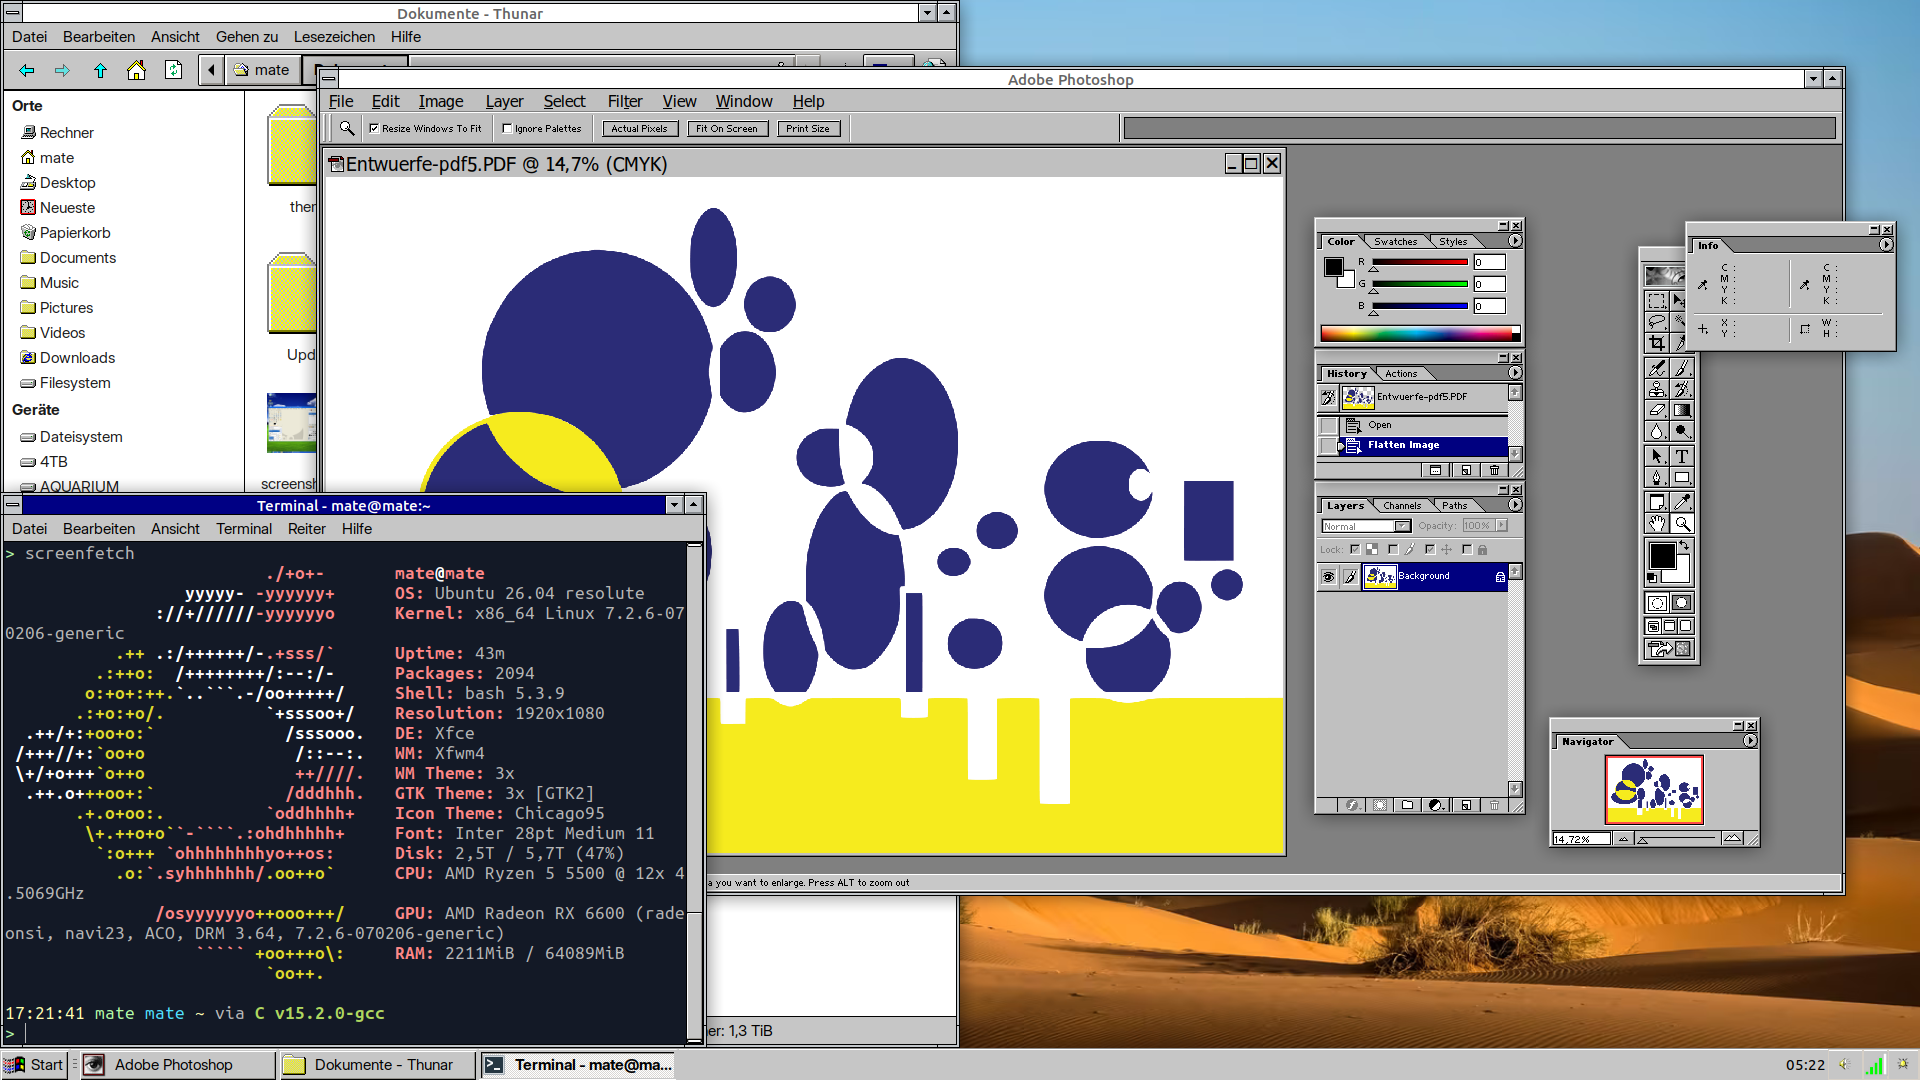
Task: Create new document from current history state
Action: tap(1436, 470)
